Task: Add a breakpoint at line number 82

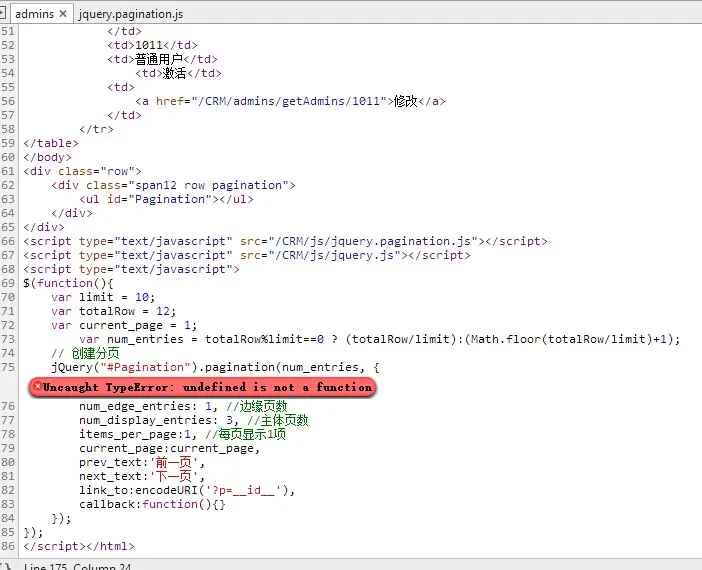Action: tap(8, 490)
